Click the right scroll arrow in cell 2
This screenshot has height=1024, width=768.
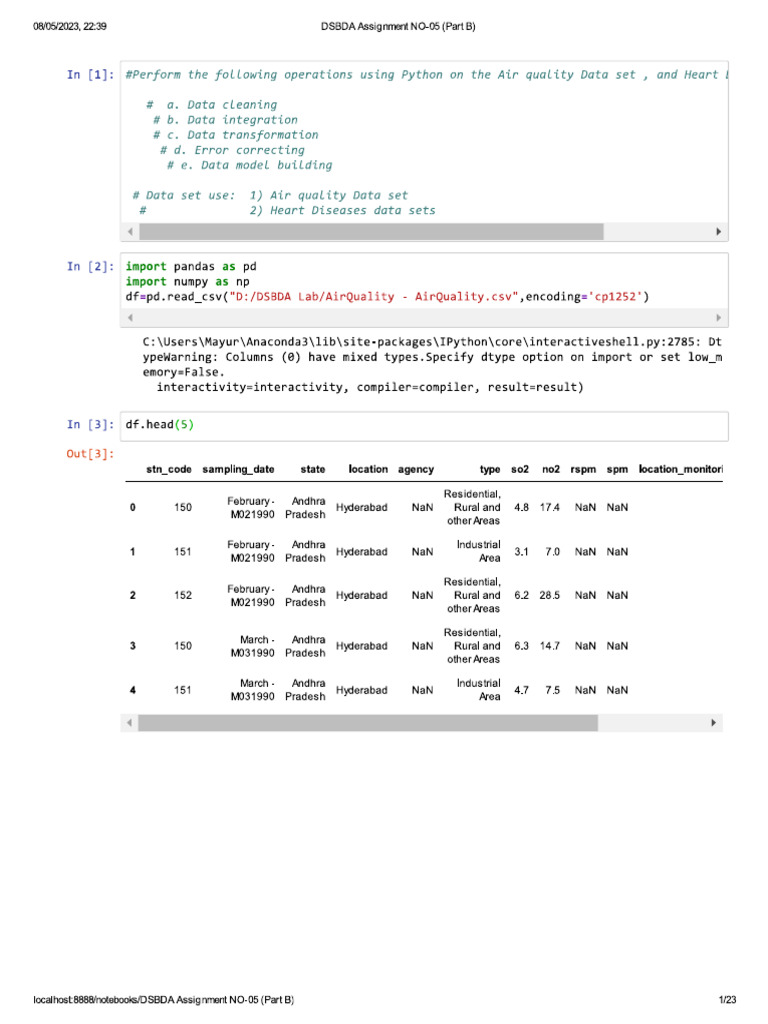tap(718, 318)
